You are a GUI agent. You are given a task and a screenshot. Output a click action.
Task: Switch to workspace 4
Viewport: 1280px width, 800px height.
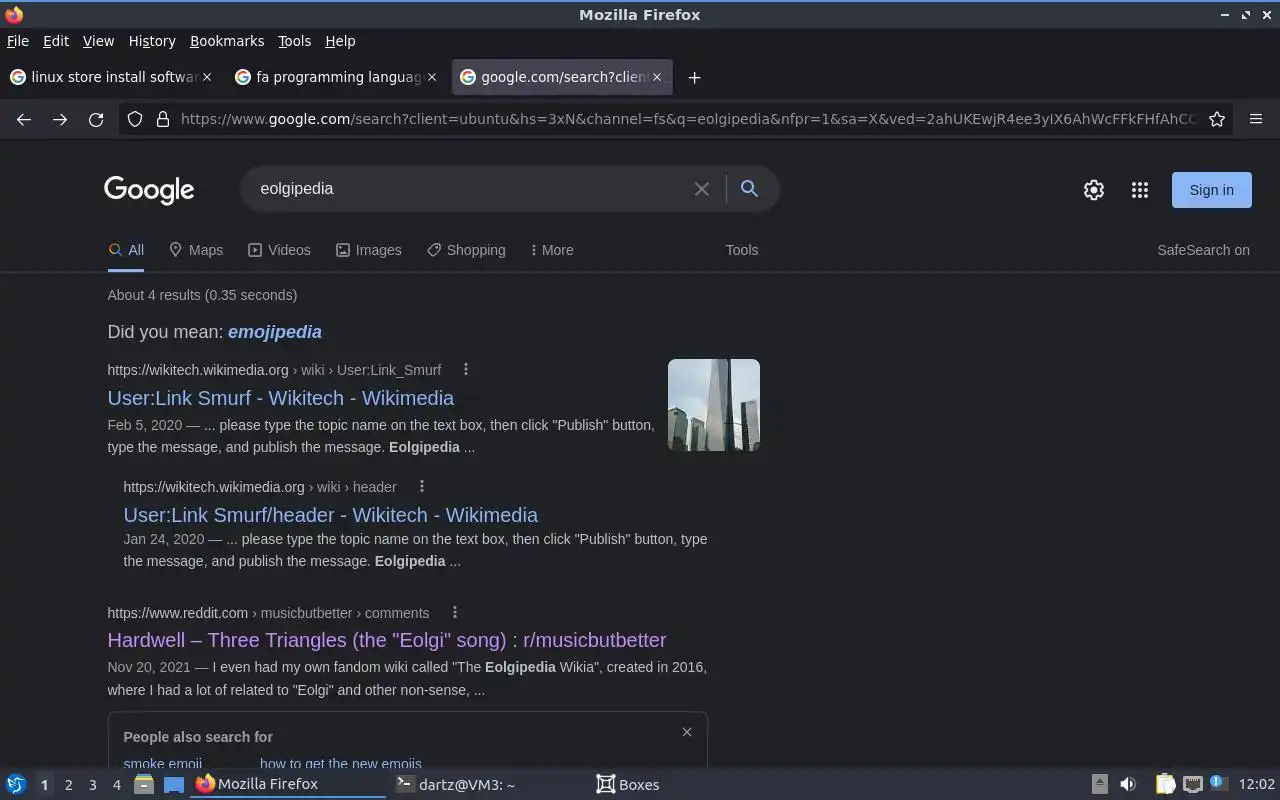(x=116, y=785)
